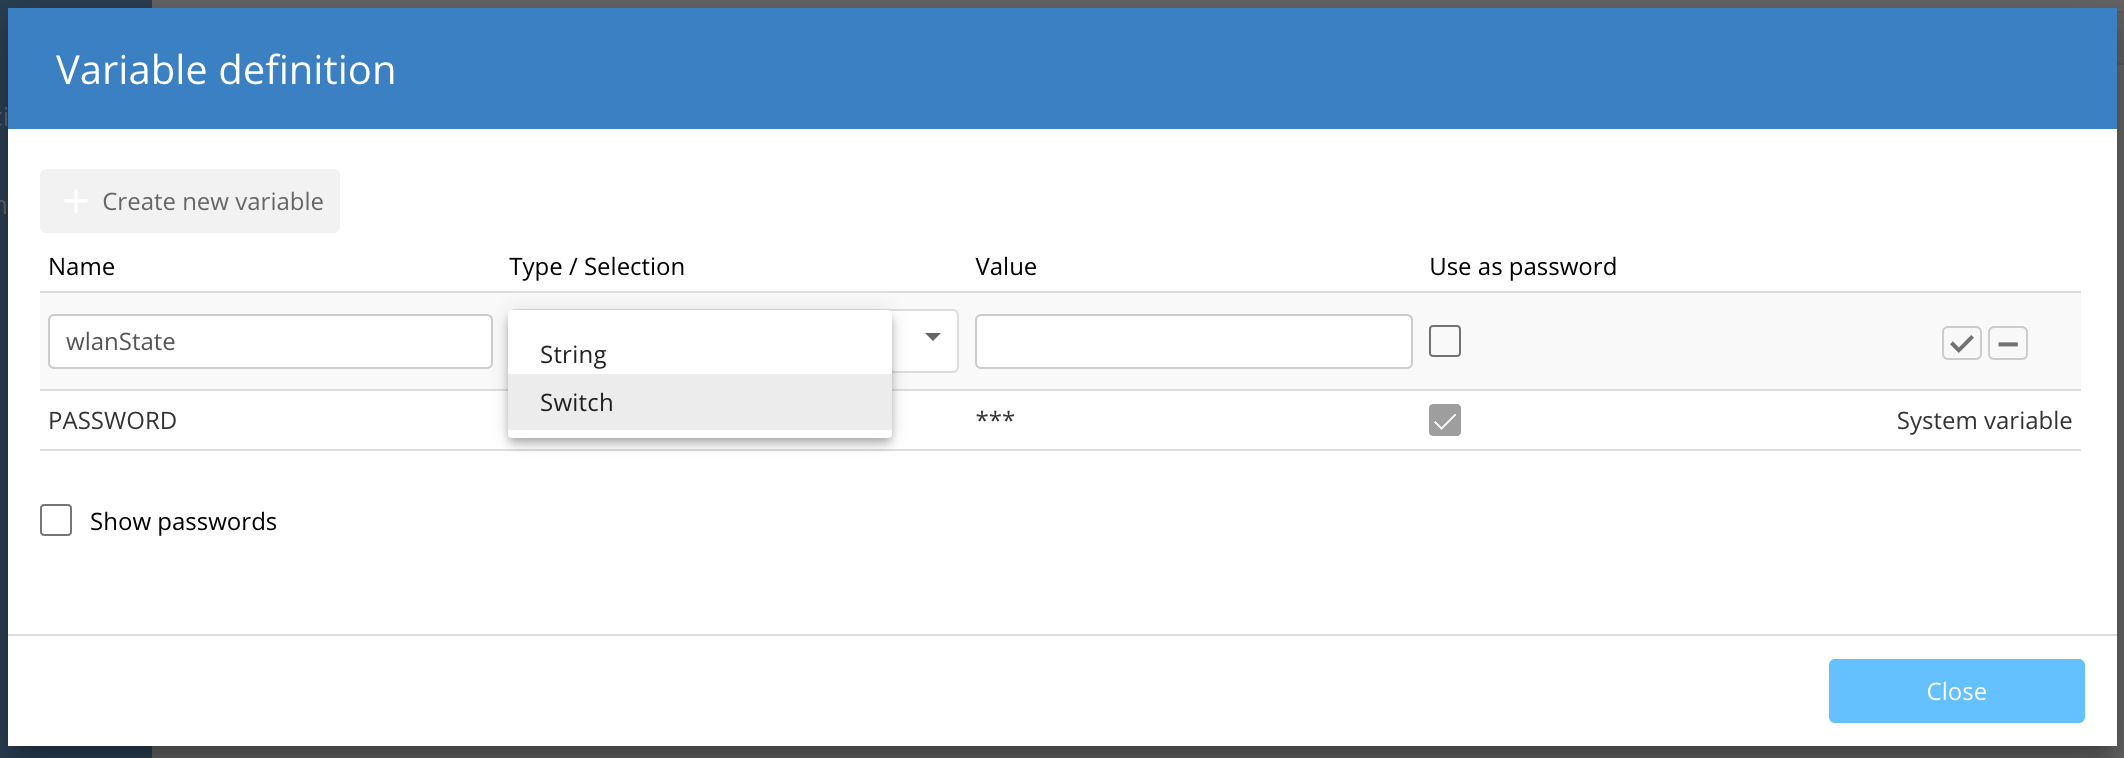This screenshot has width=2124, height=758.
Task: Click the Name column header
Action: click(81, 267)
